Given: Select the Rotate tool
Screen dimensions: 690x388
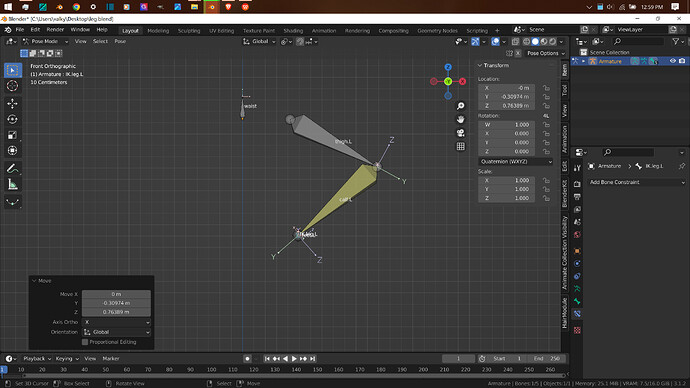Looking at the screenshot, I should (13, 119).
